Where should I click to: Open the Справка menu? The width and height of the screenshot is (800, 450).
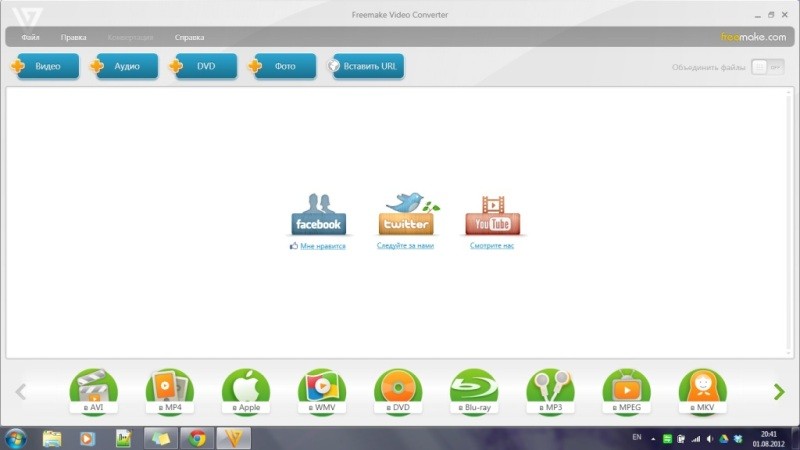189,37
